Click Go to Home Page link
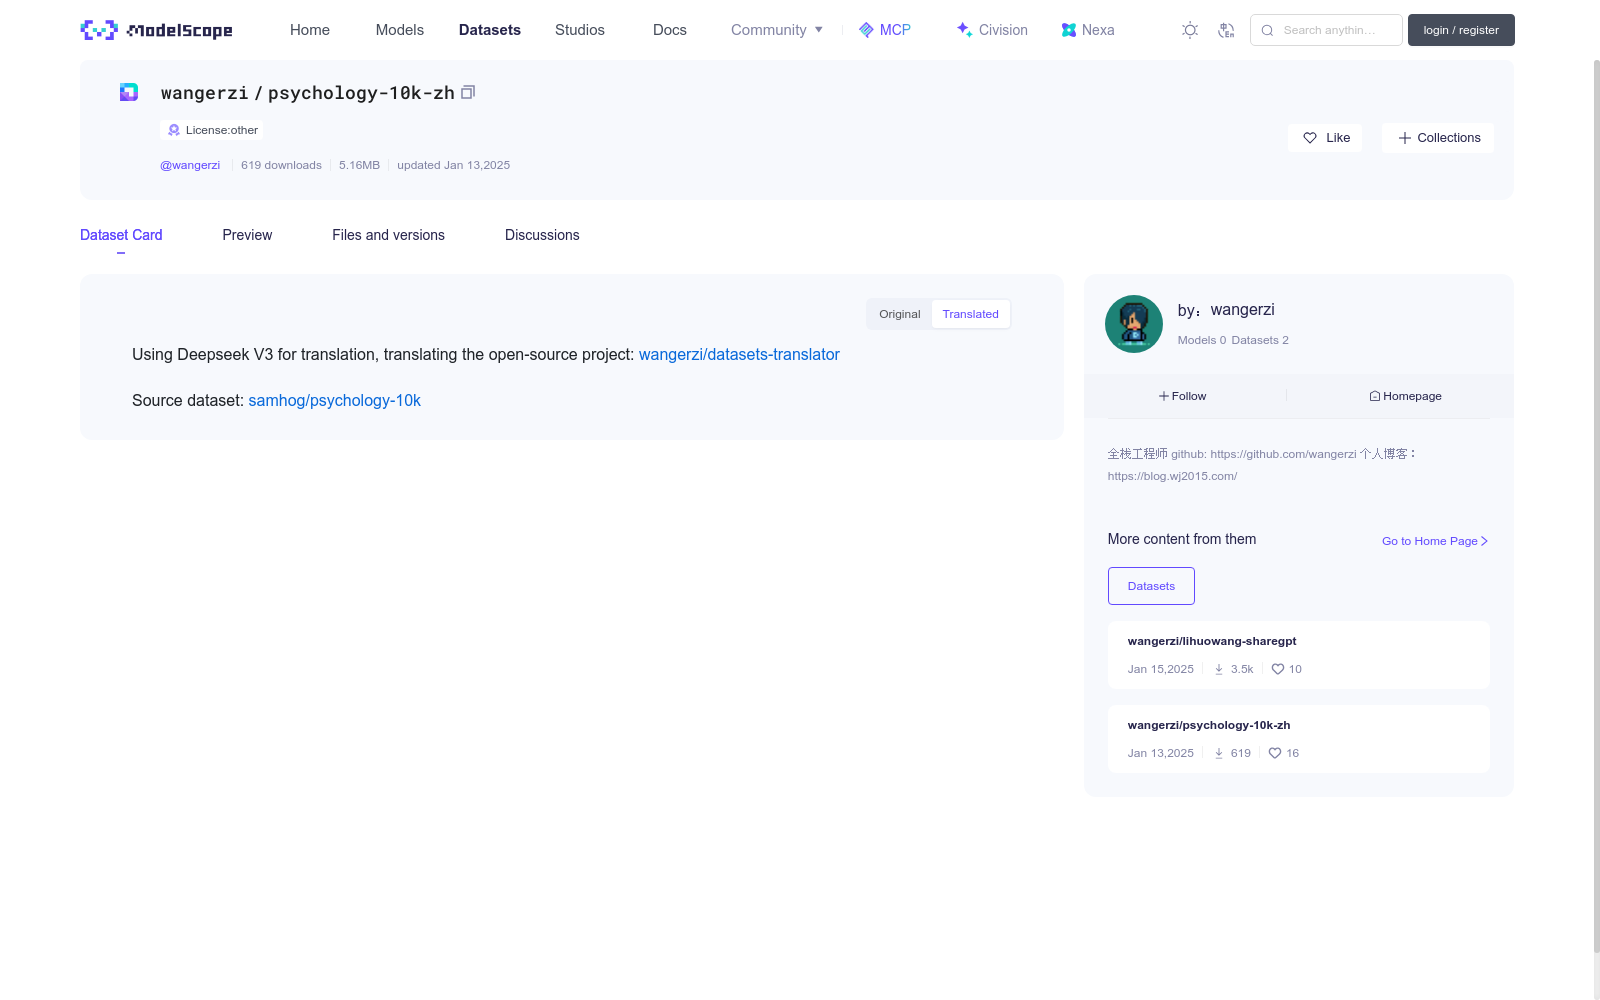The width and height of the screenshot is (1600, 1000). coord(1435,541)
